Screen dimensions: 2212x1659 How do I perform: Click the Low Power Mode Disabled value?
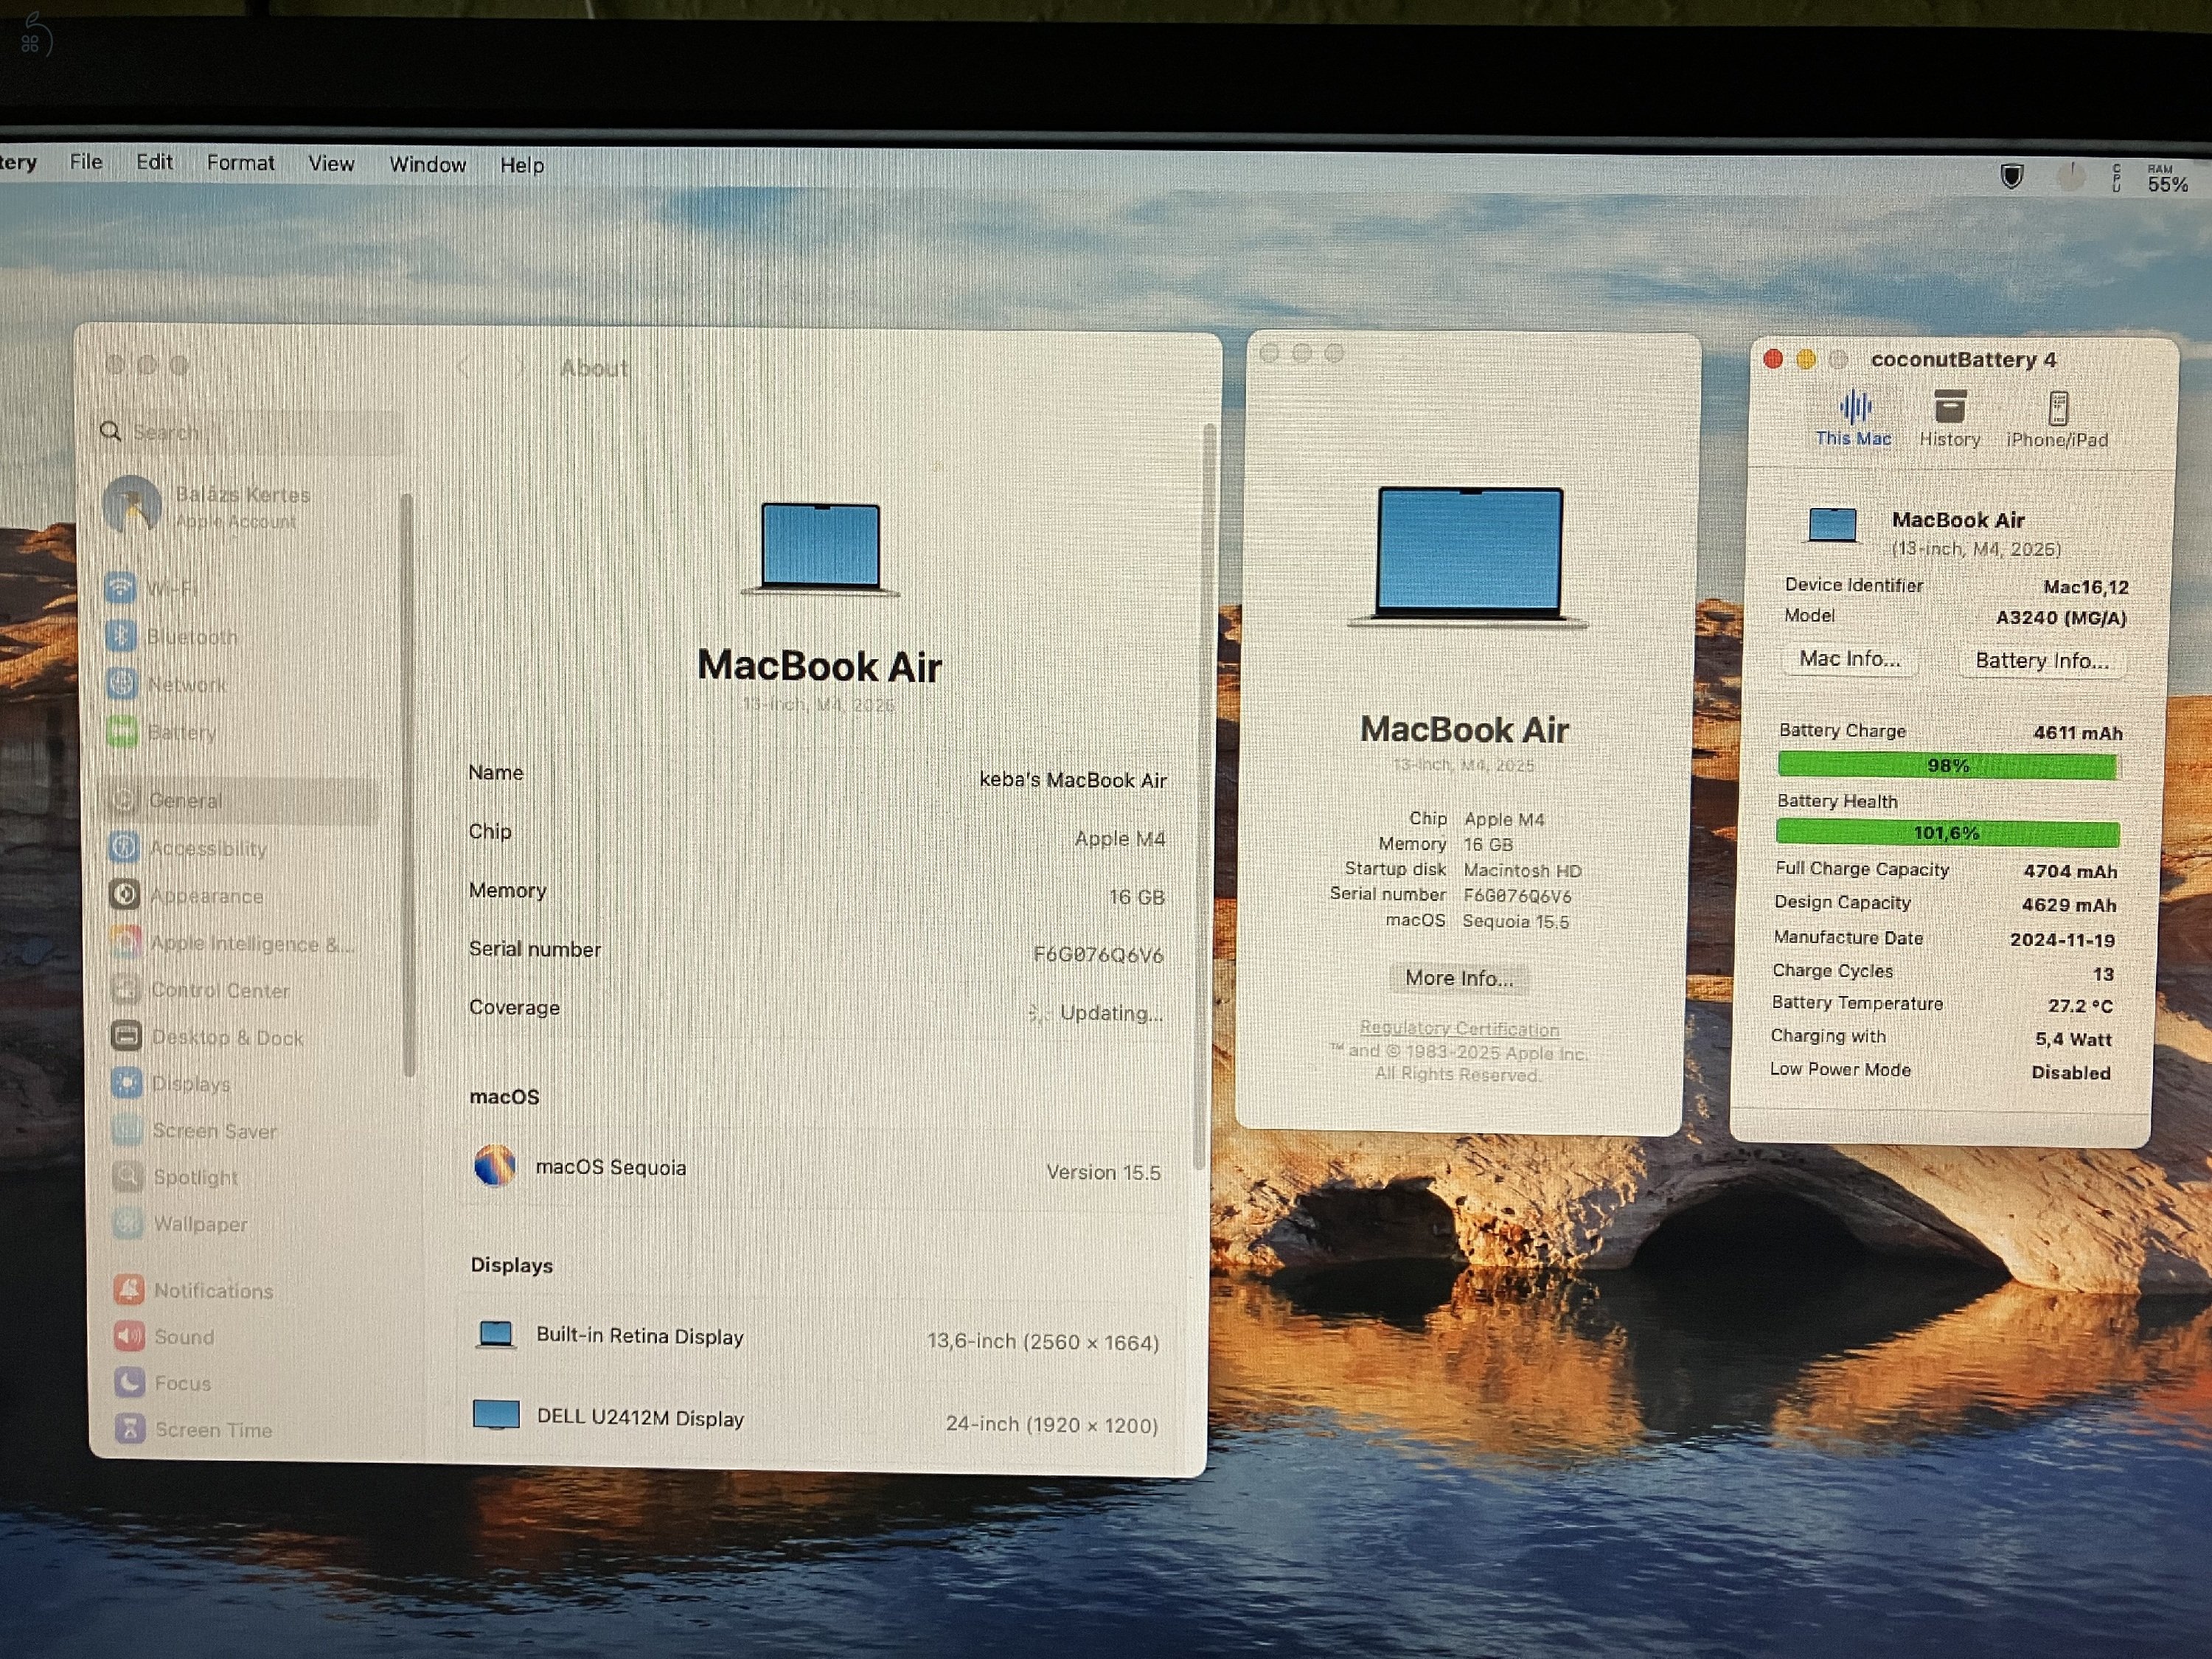[x=2070, y=1073]
